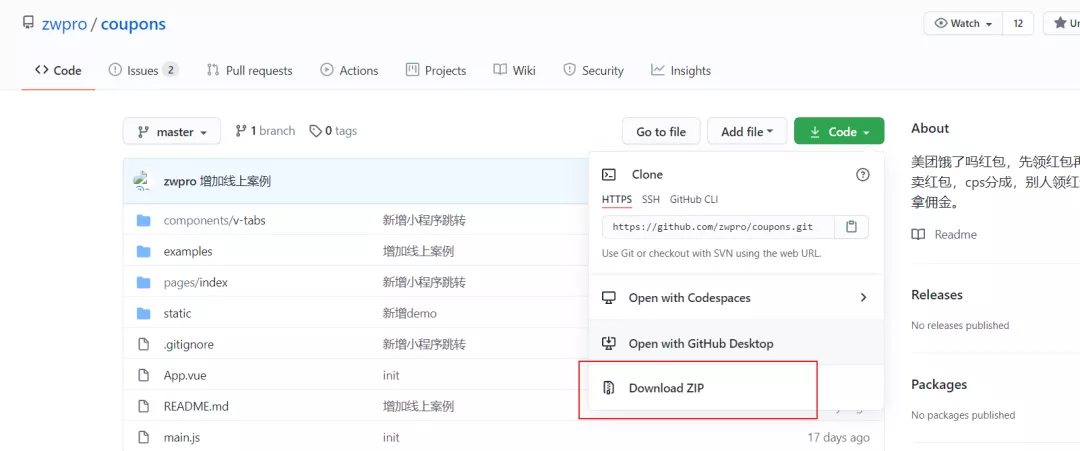Toggle the green Code dropdown button

coord(839,132)
